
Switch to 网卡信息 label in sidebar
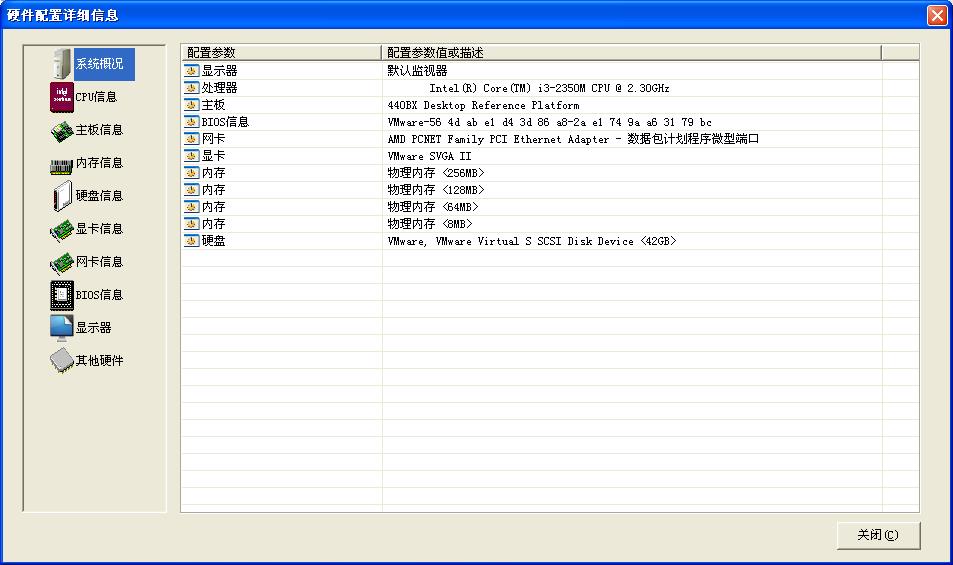(x=100, y=262)
